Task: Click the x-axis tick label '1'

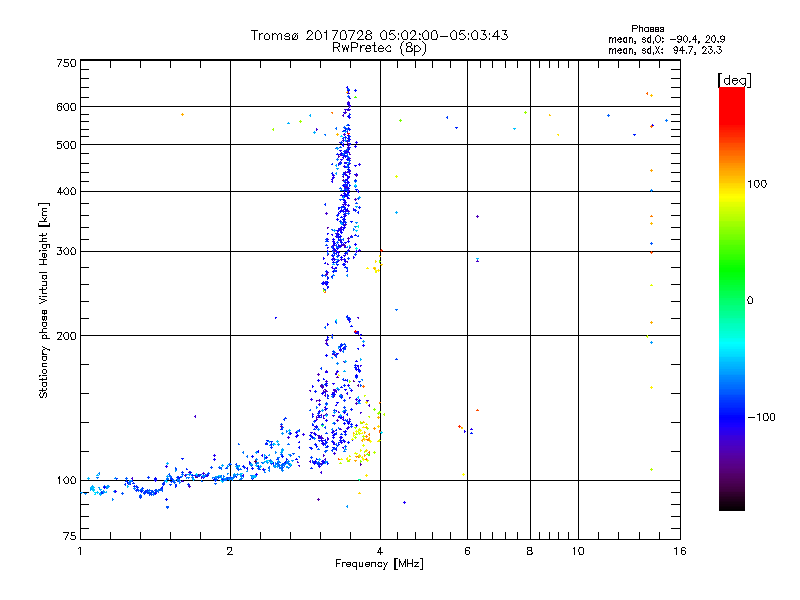Action: (80, 551)
